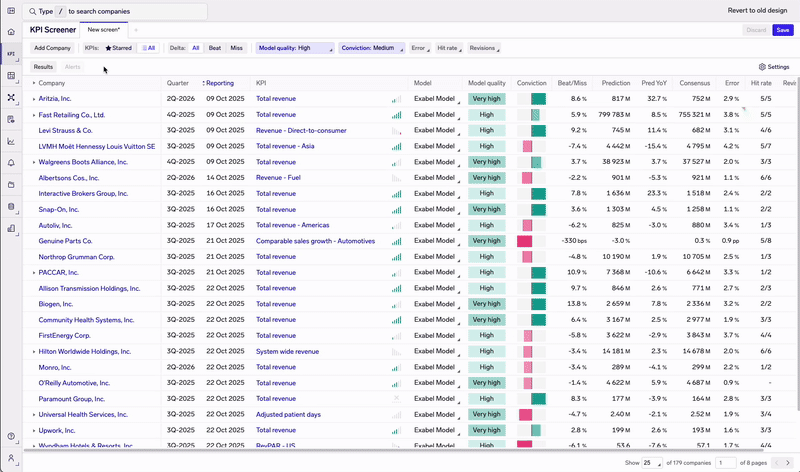Screen dimensions: 800x472
Task: Click the Settings gear icon
Action: (x=762, y=67)
